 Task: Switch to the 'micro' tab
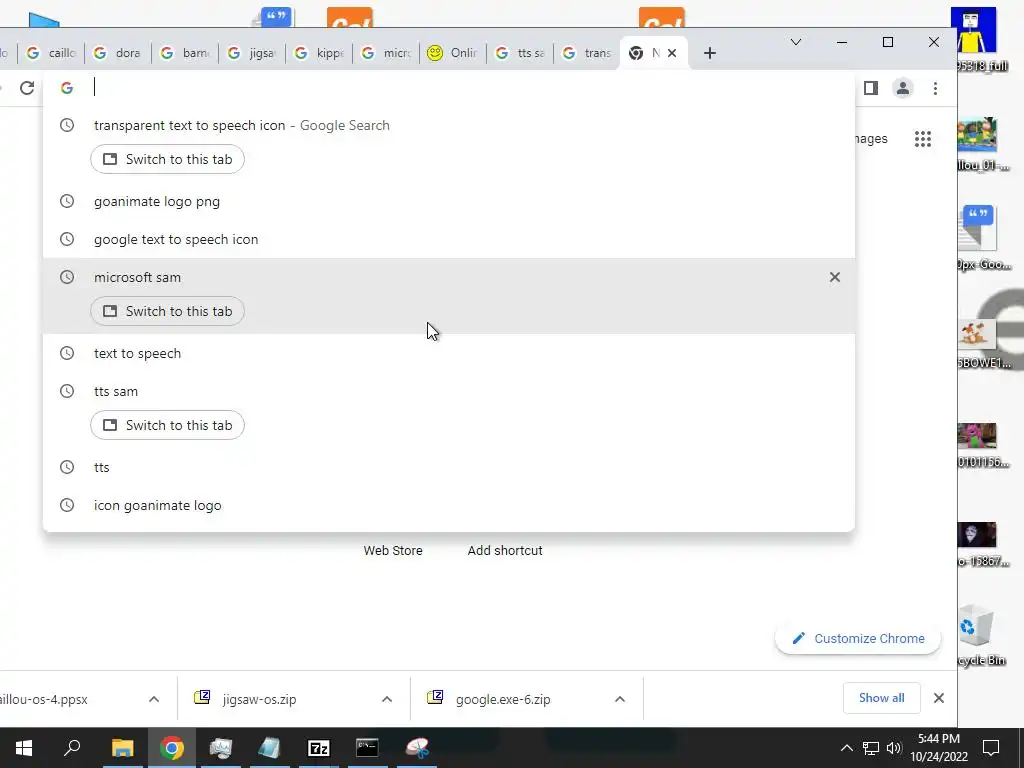point(387,53)
